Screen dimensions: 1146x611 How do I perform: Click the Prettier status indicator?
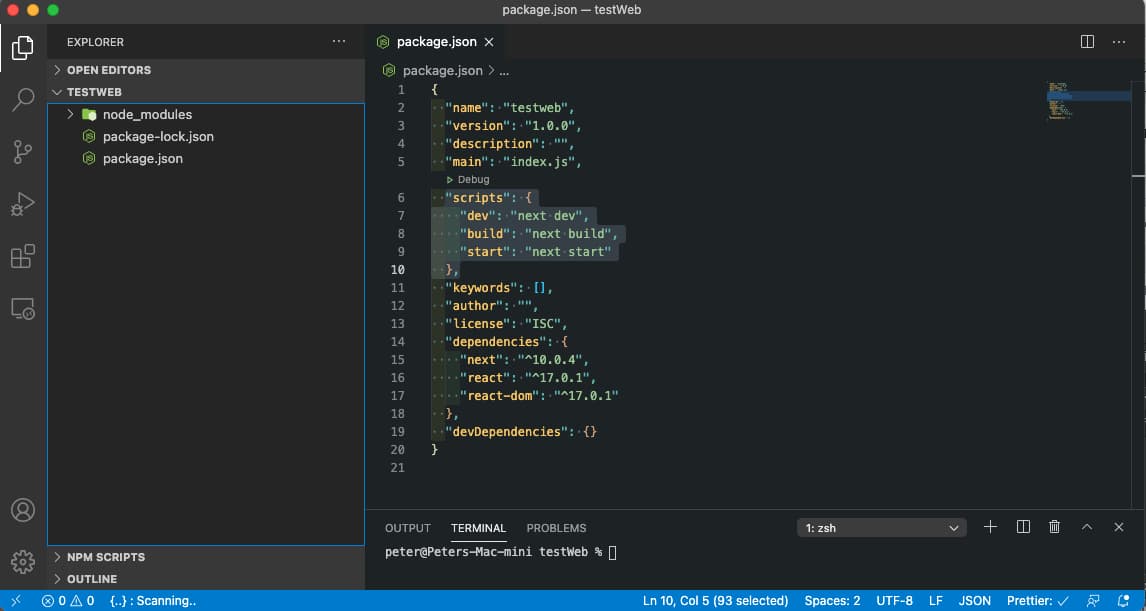coord(1038,601)
